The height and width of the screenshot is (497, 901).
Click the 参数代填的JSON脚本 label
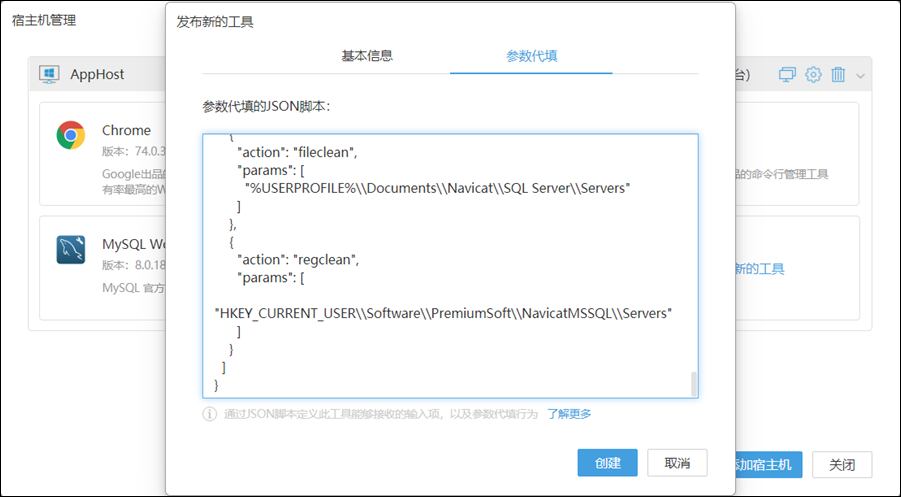[x=266, y=106]
